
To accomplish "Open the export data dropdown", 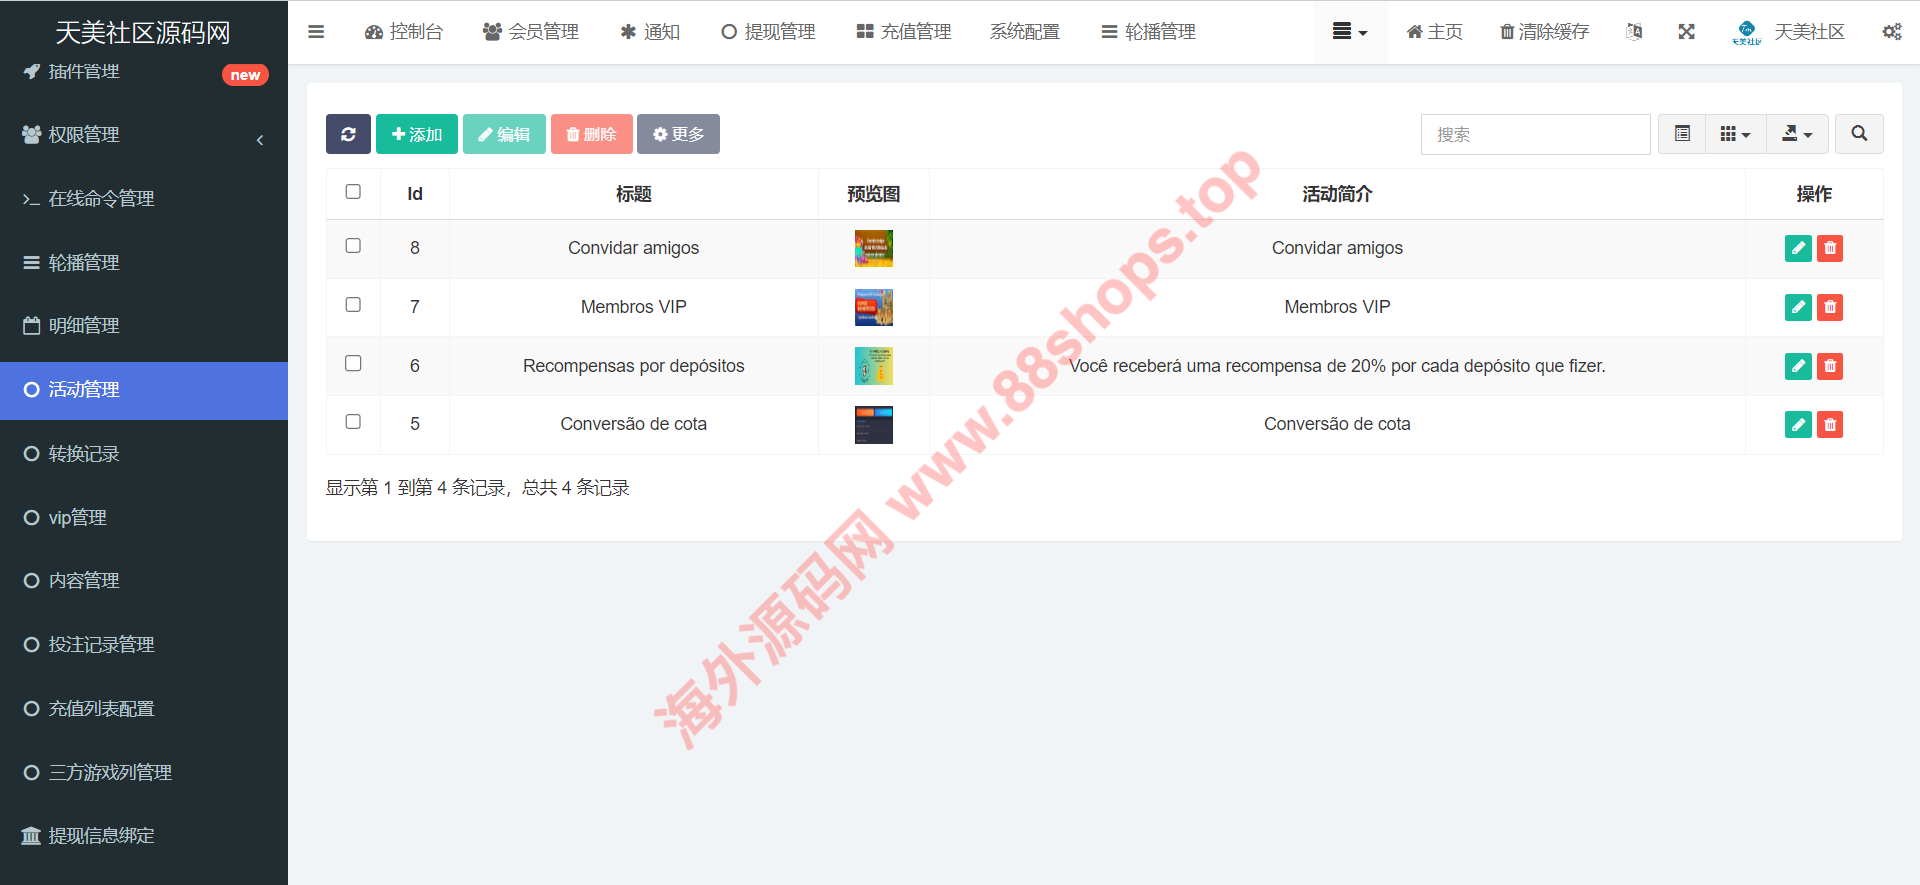I will click(1797, 134).
